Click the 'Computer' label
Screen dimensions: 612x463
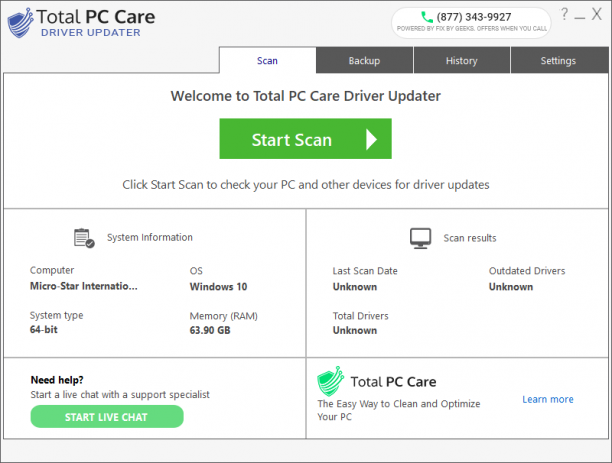[x=52, y=270]
